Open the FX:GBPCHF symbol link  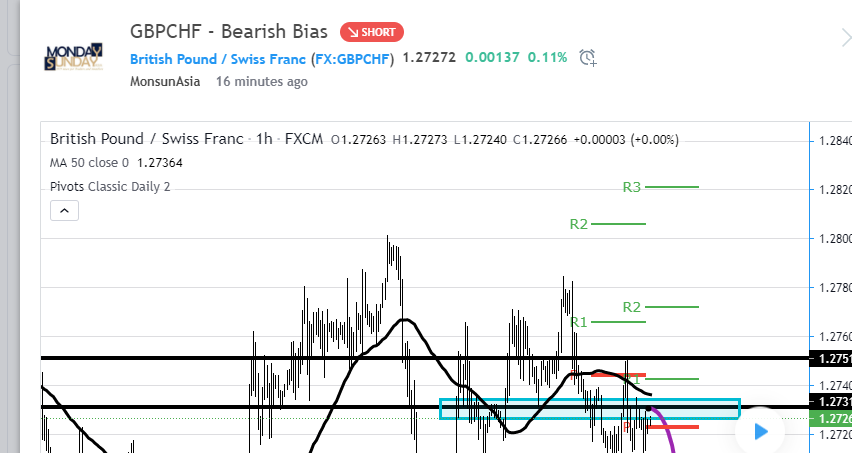(x=352, y=58)
